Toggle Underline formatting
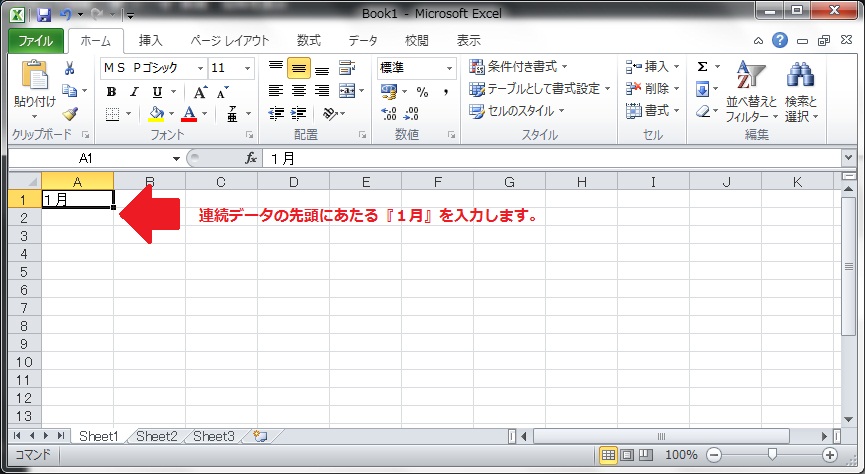This screenshot has height=474, width=865. [x=157, y=92]
